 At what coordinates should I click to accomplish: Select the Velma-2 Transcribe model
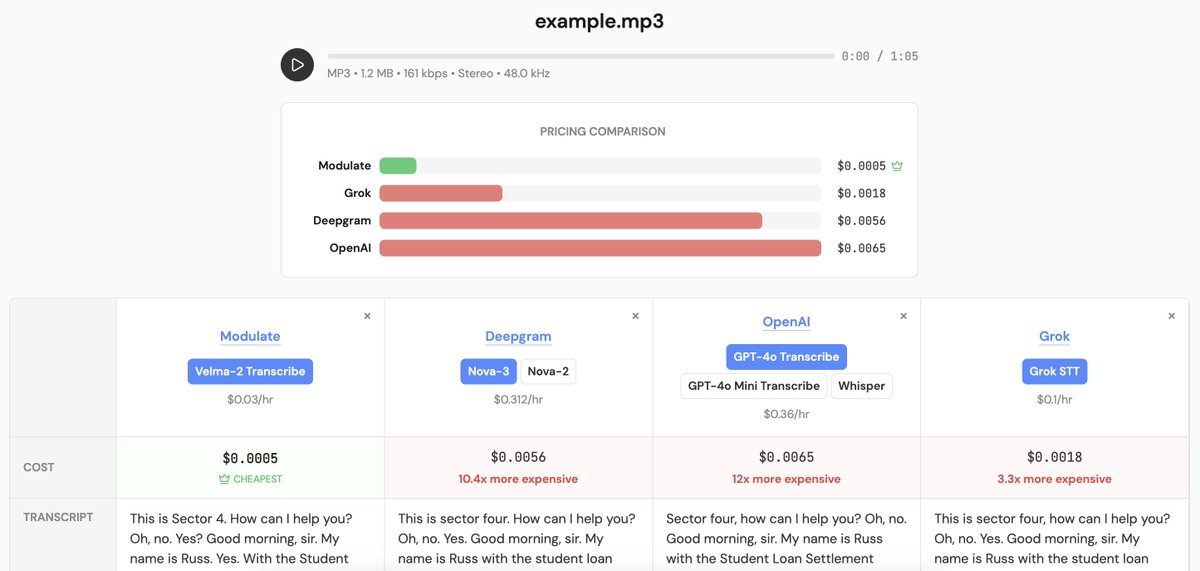click(x=250, y=371)
